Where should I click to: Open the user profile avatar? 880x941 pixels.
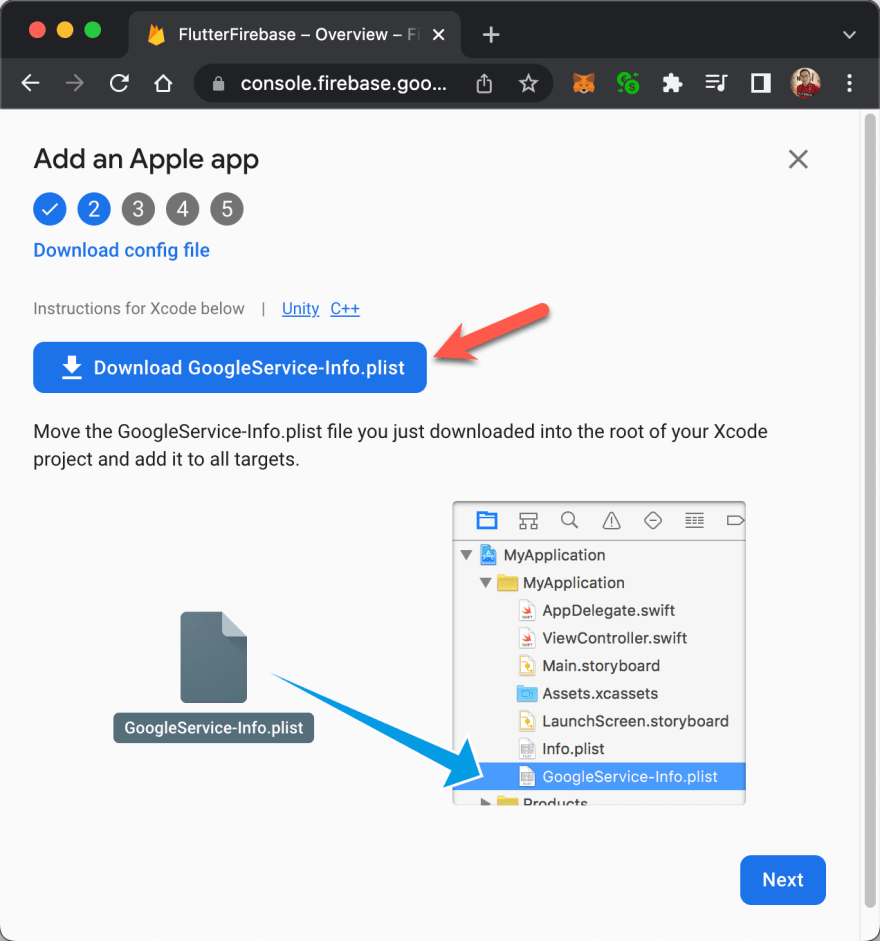[x=805, y=83]
